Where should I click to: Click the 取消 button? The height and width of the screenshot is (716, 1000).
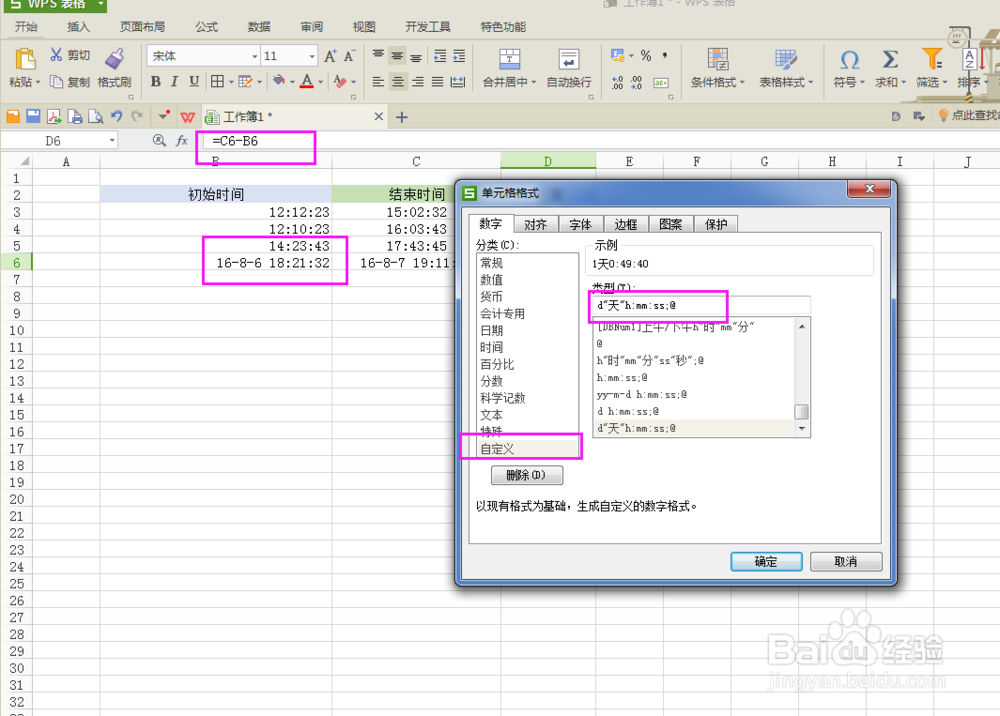[x=846, y=562]
